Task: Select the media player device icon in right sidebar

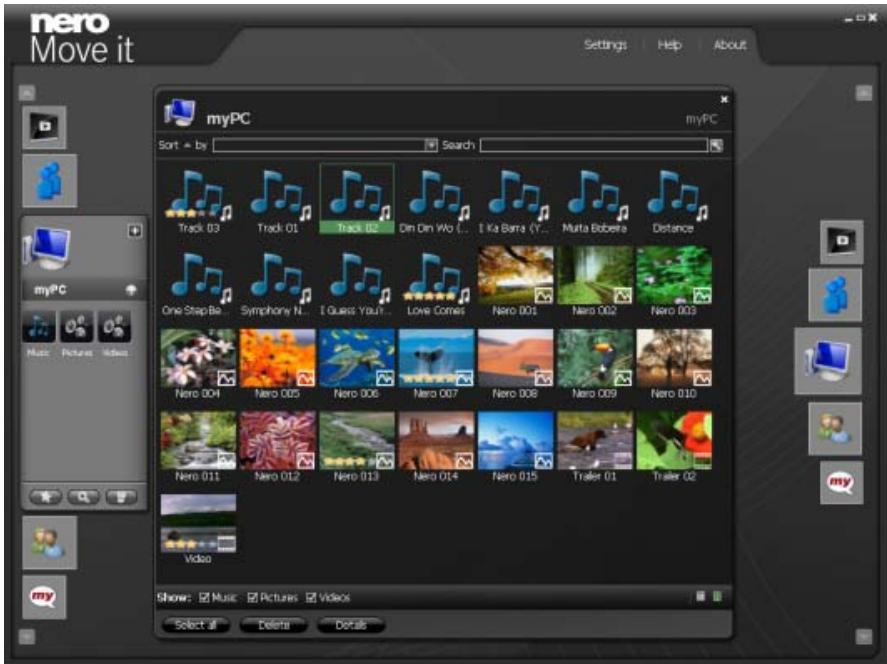Action: (x=842, y=242)
